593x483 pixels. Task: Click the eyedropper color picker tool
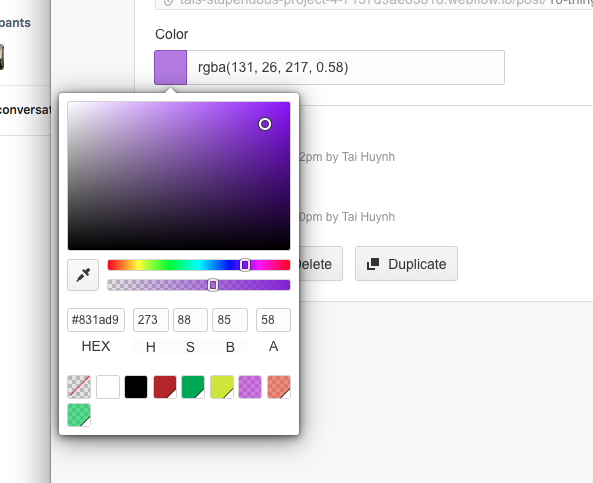[83, 275]
